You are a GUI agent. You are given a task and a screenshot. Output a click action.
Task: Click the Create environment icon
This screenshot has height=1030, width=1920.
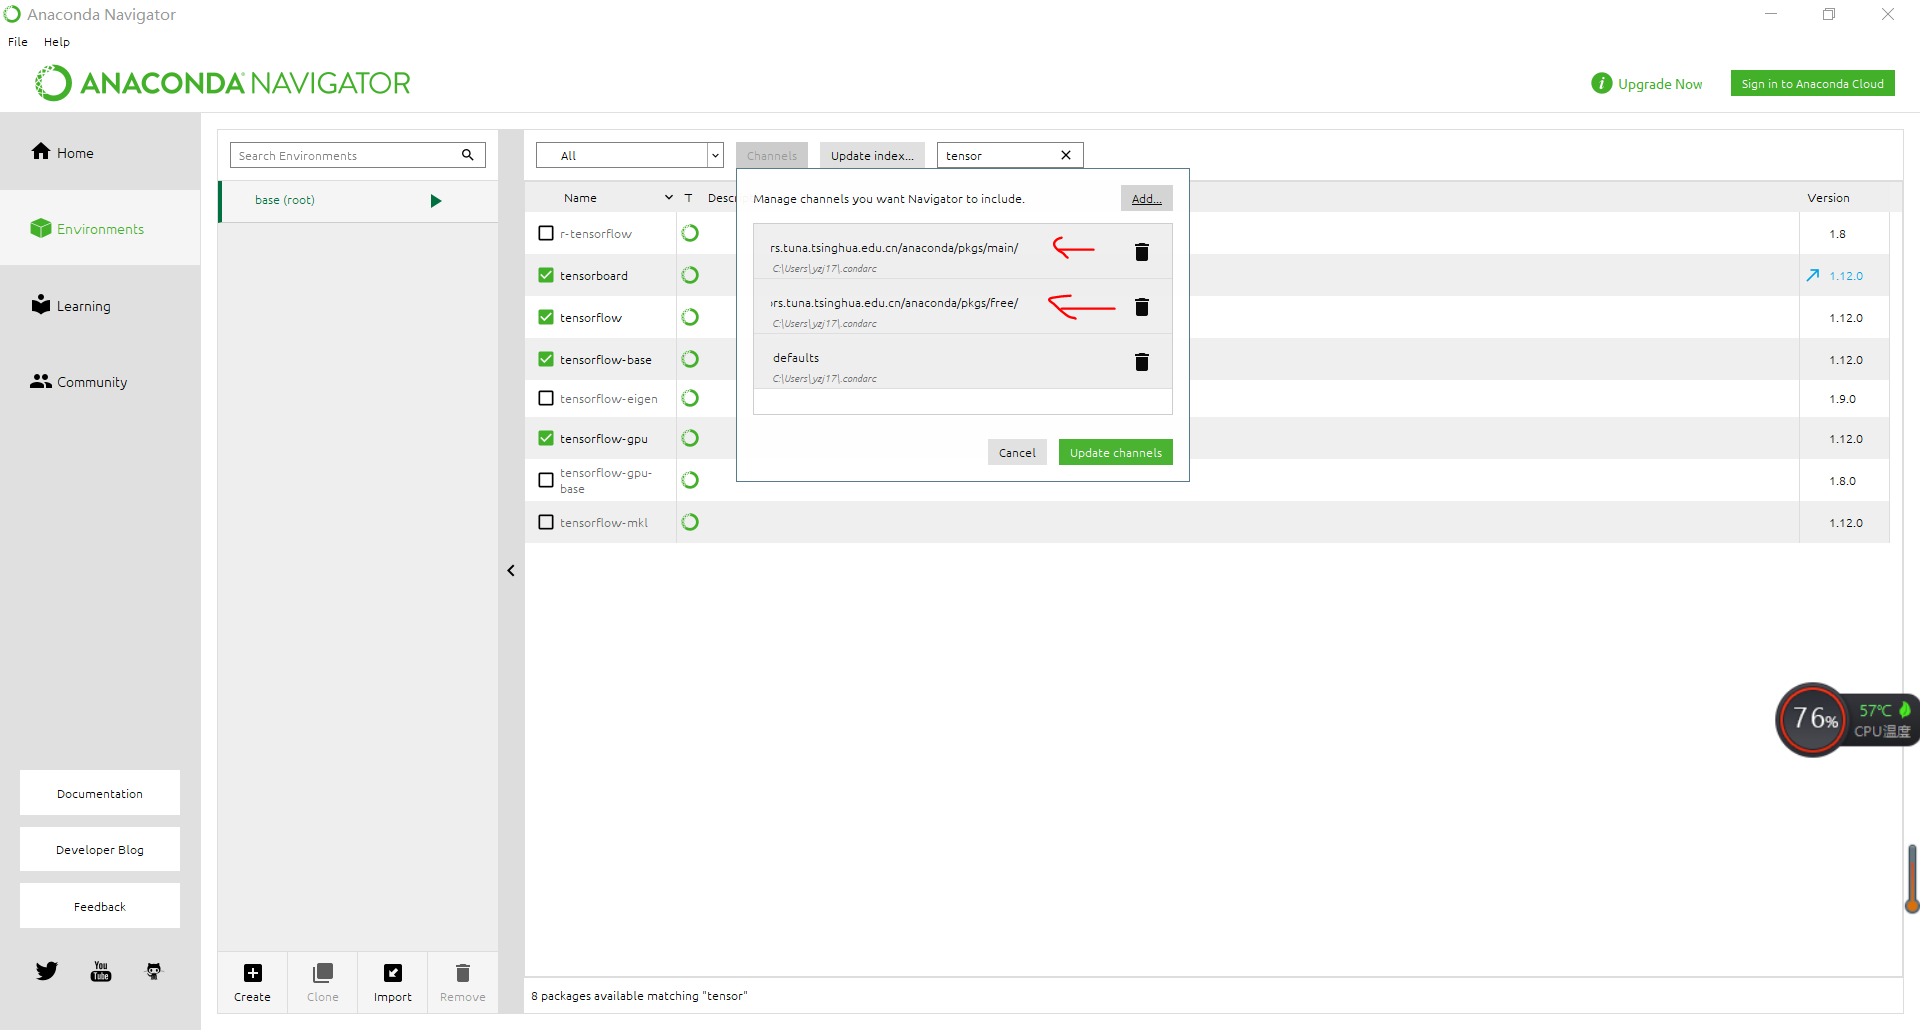[x=253, y=973]
